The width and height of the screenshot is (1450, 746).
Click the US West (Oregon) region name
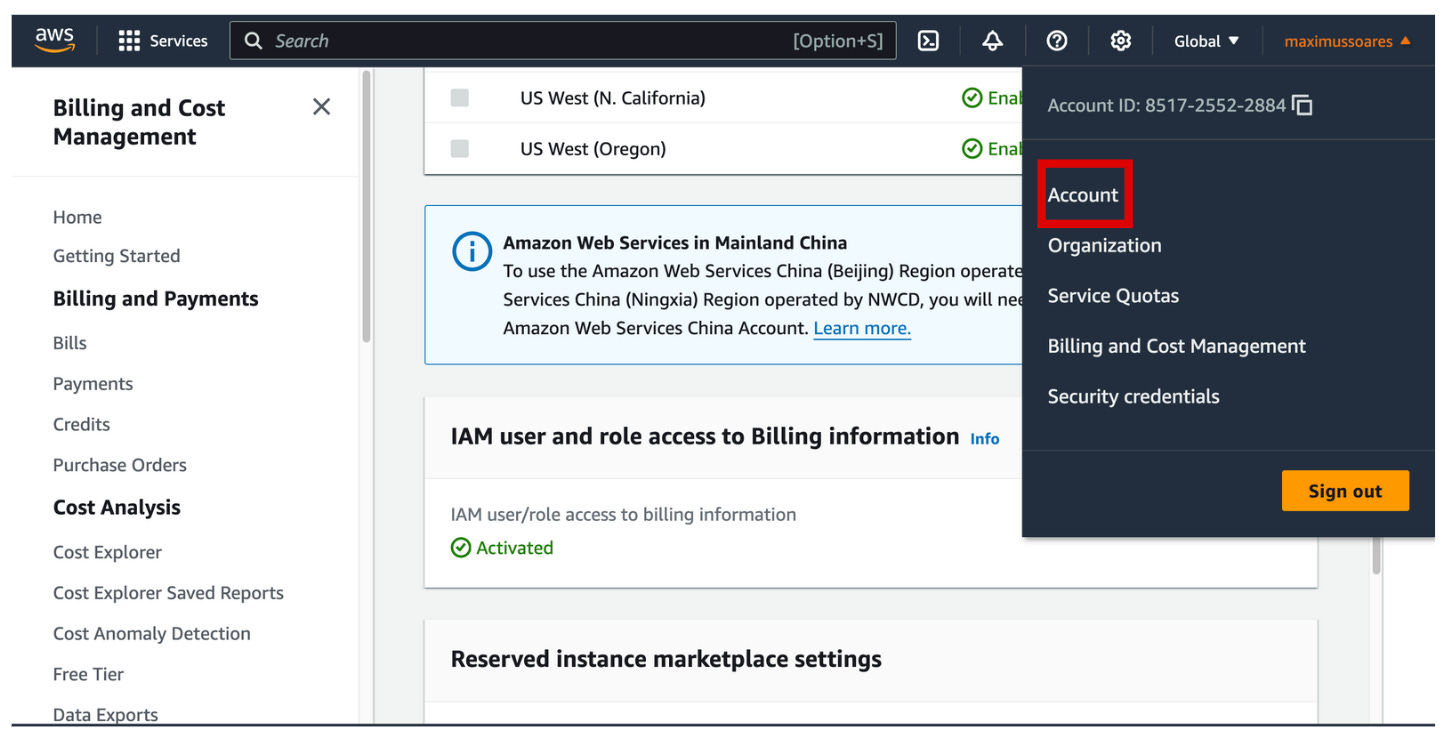[x=593, y=149]
